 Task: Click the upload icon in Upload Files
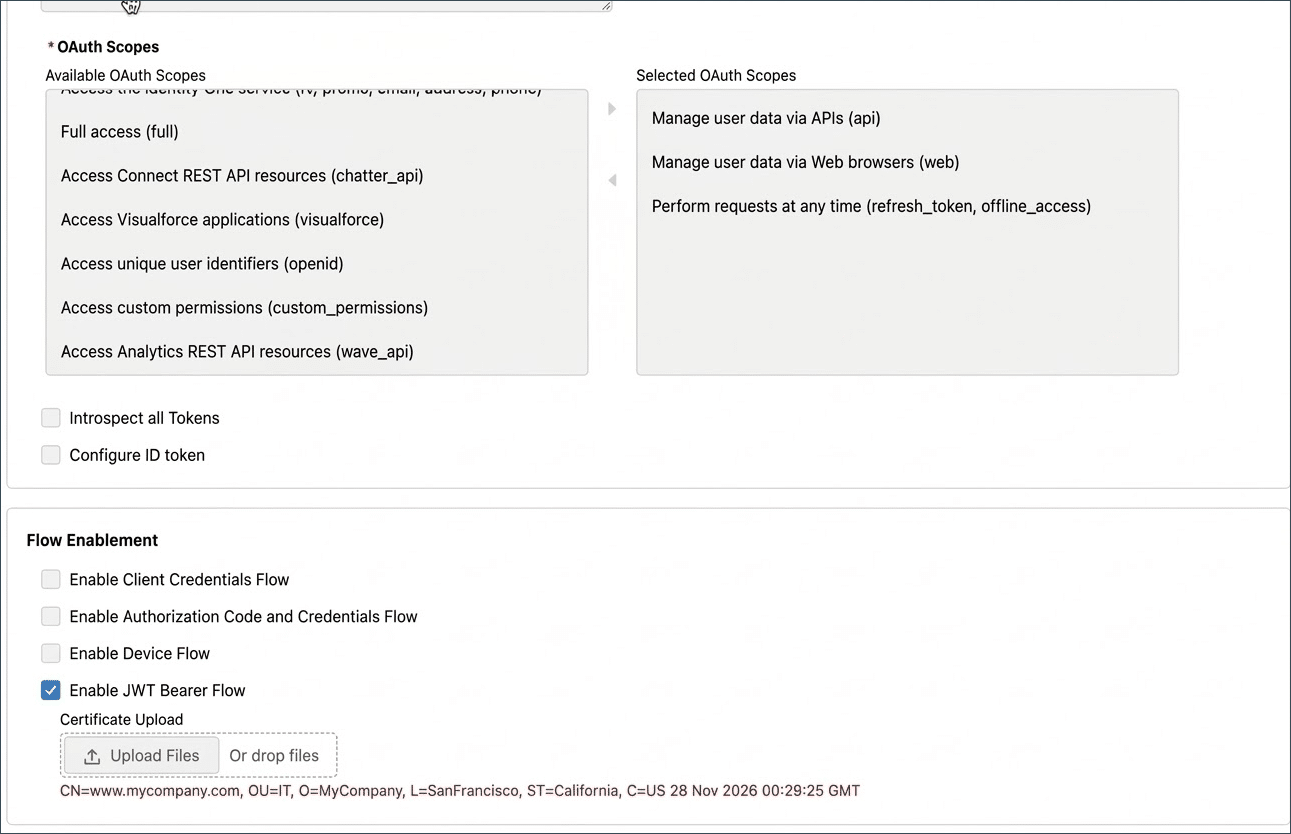(x=92, y=756)
